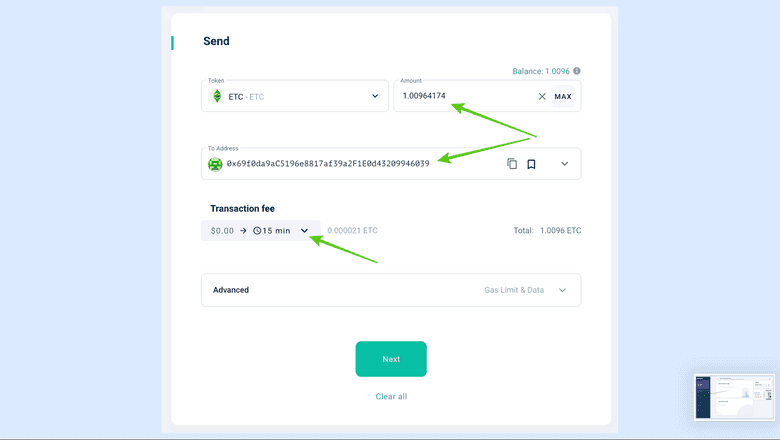Click the copy address icon
780x440 pixels.
(x=512, y=164)
